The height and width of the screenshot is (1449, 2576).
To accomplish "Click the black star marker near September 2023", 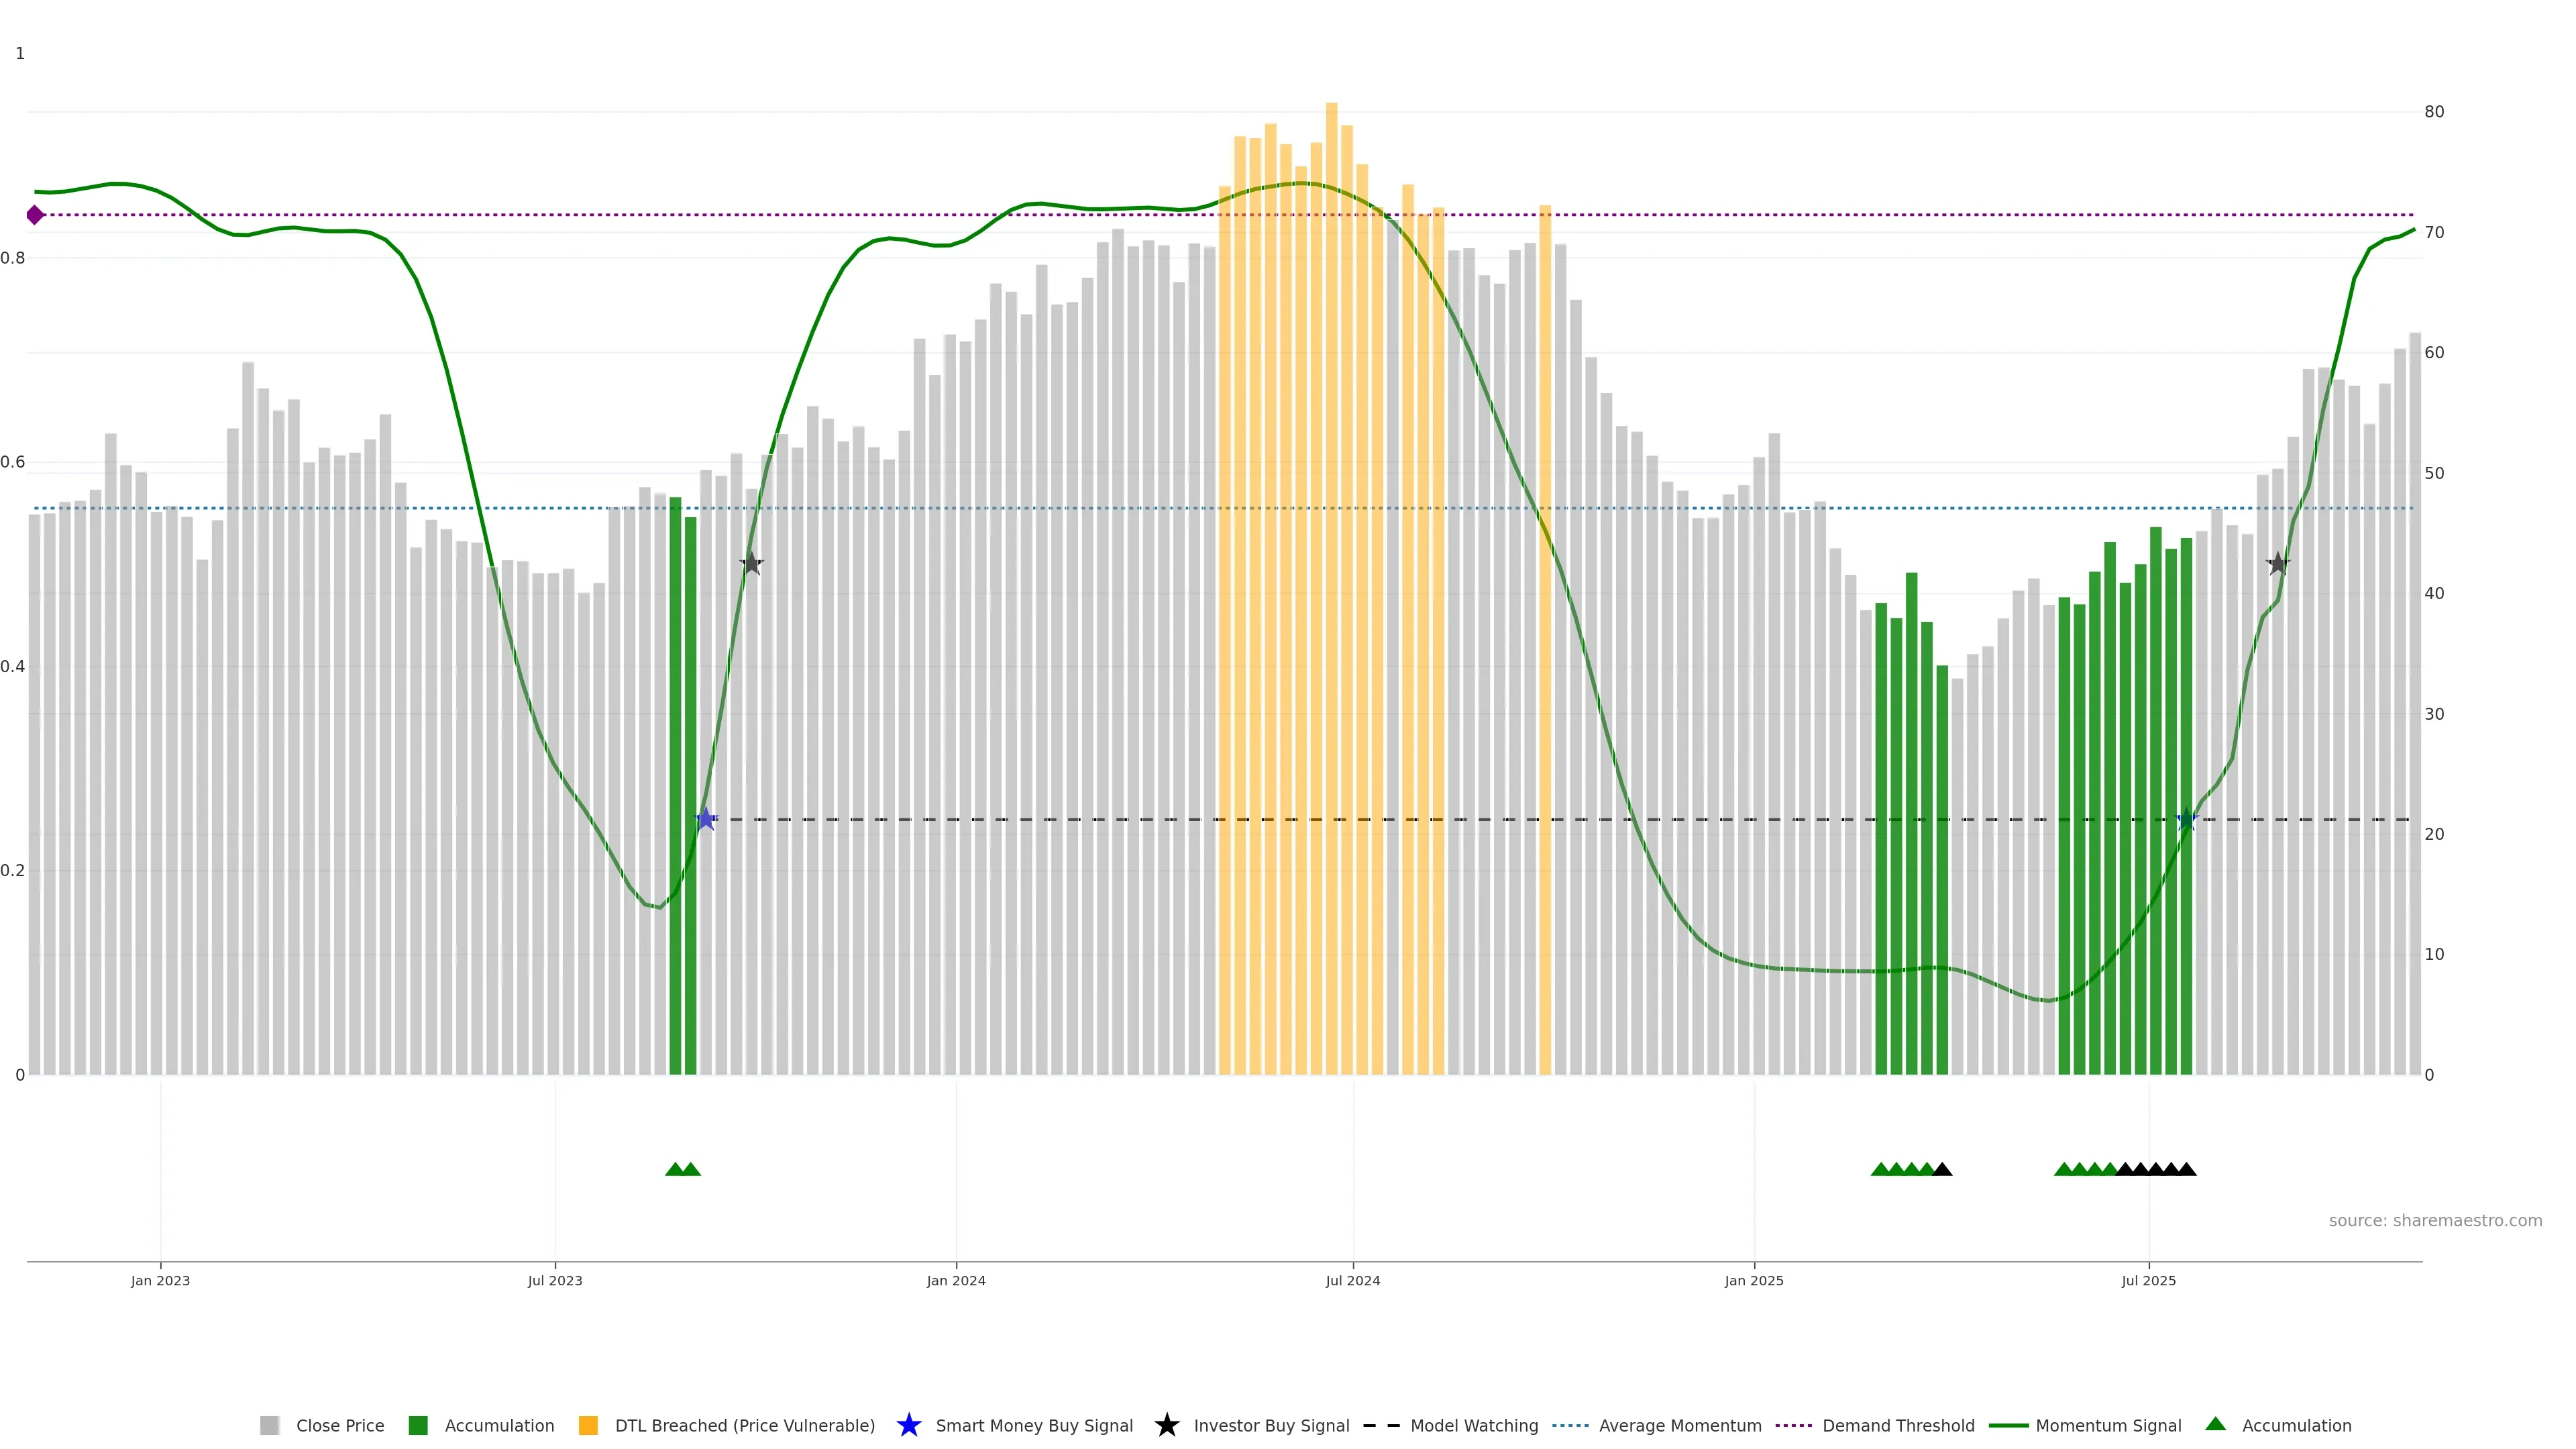I will [751, 564].
